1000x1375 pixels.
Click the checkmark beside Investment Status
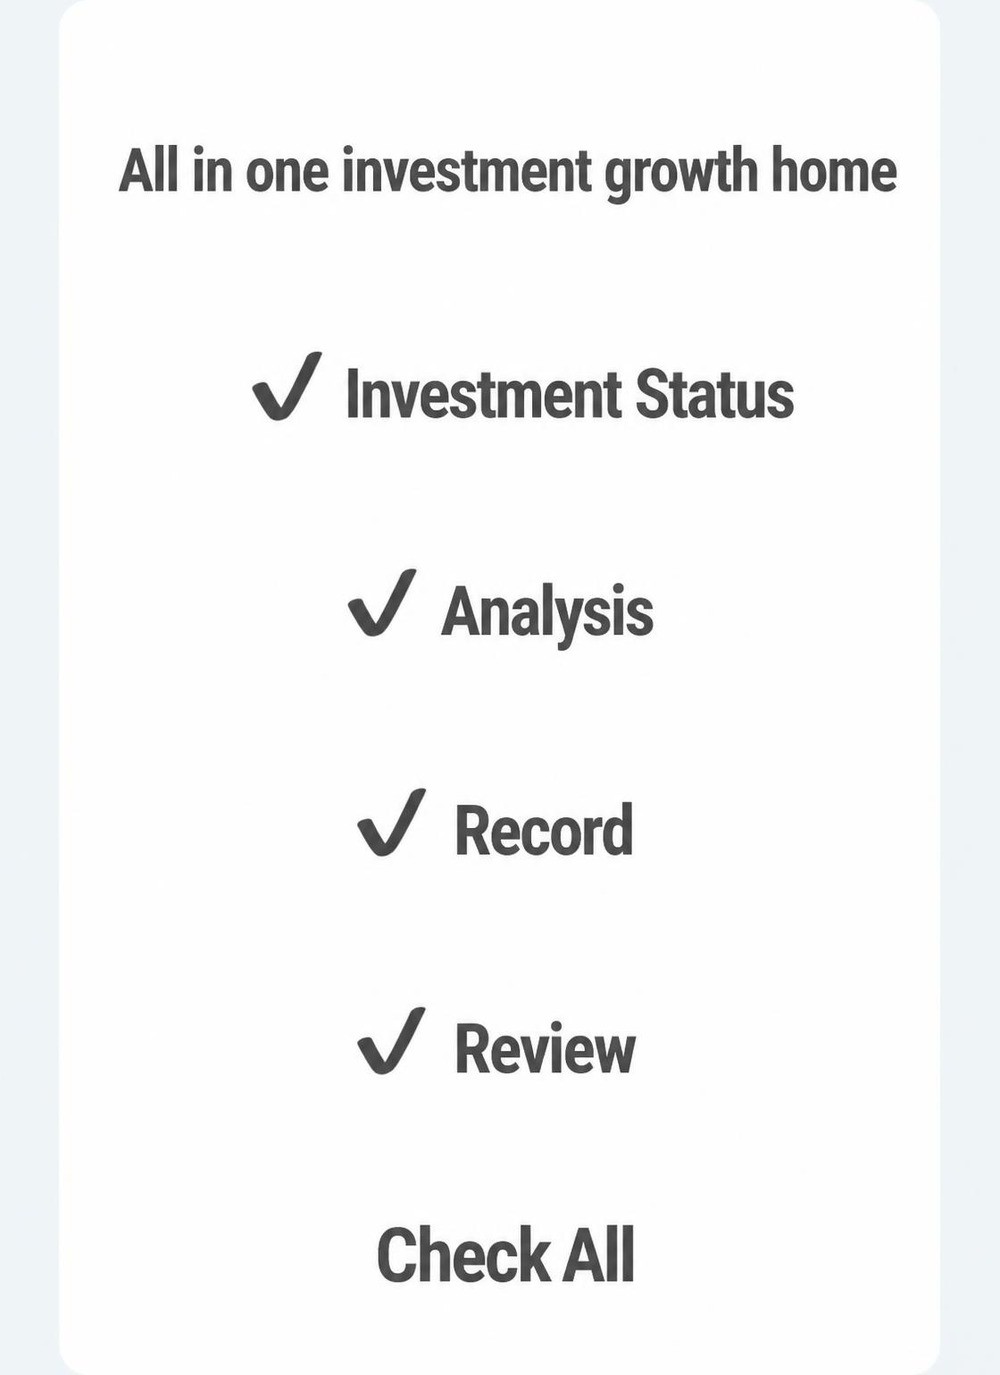(287, 386)
